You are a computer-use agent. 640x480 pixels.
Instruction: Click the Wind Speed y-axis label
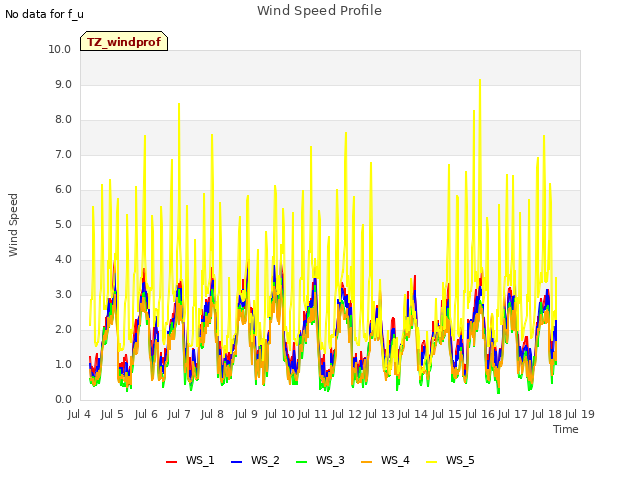13,225
